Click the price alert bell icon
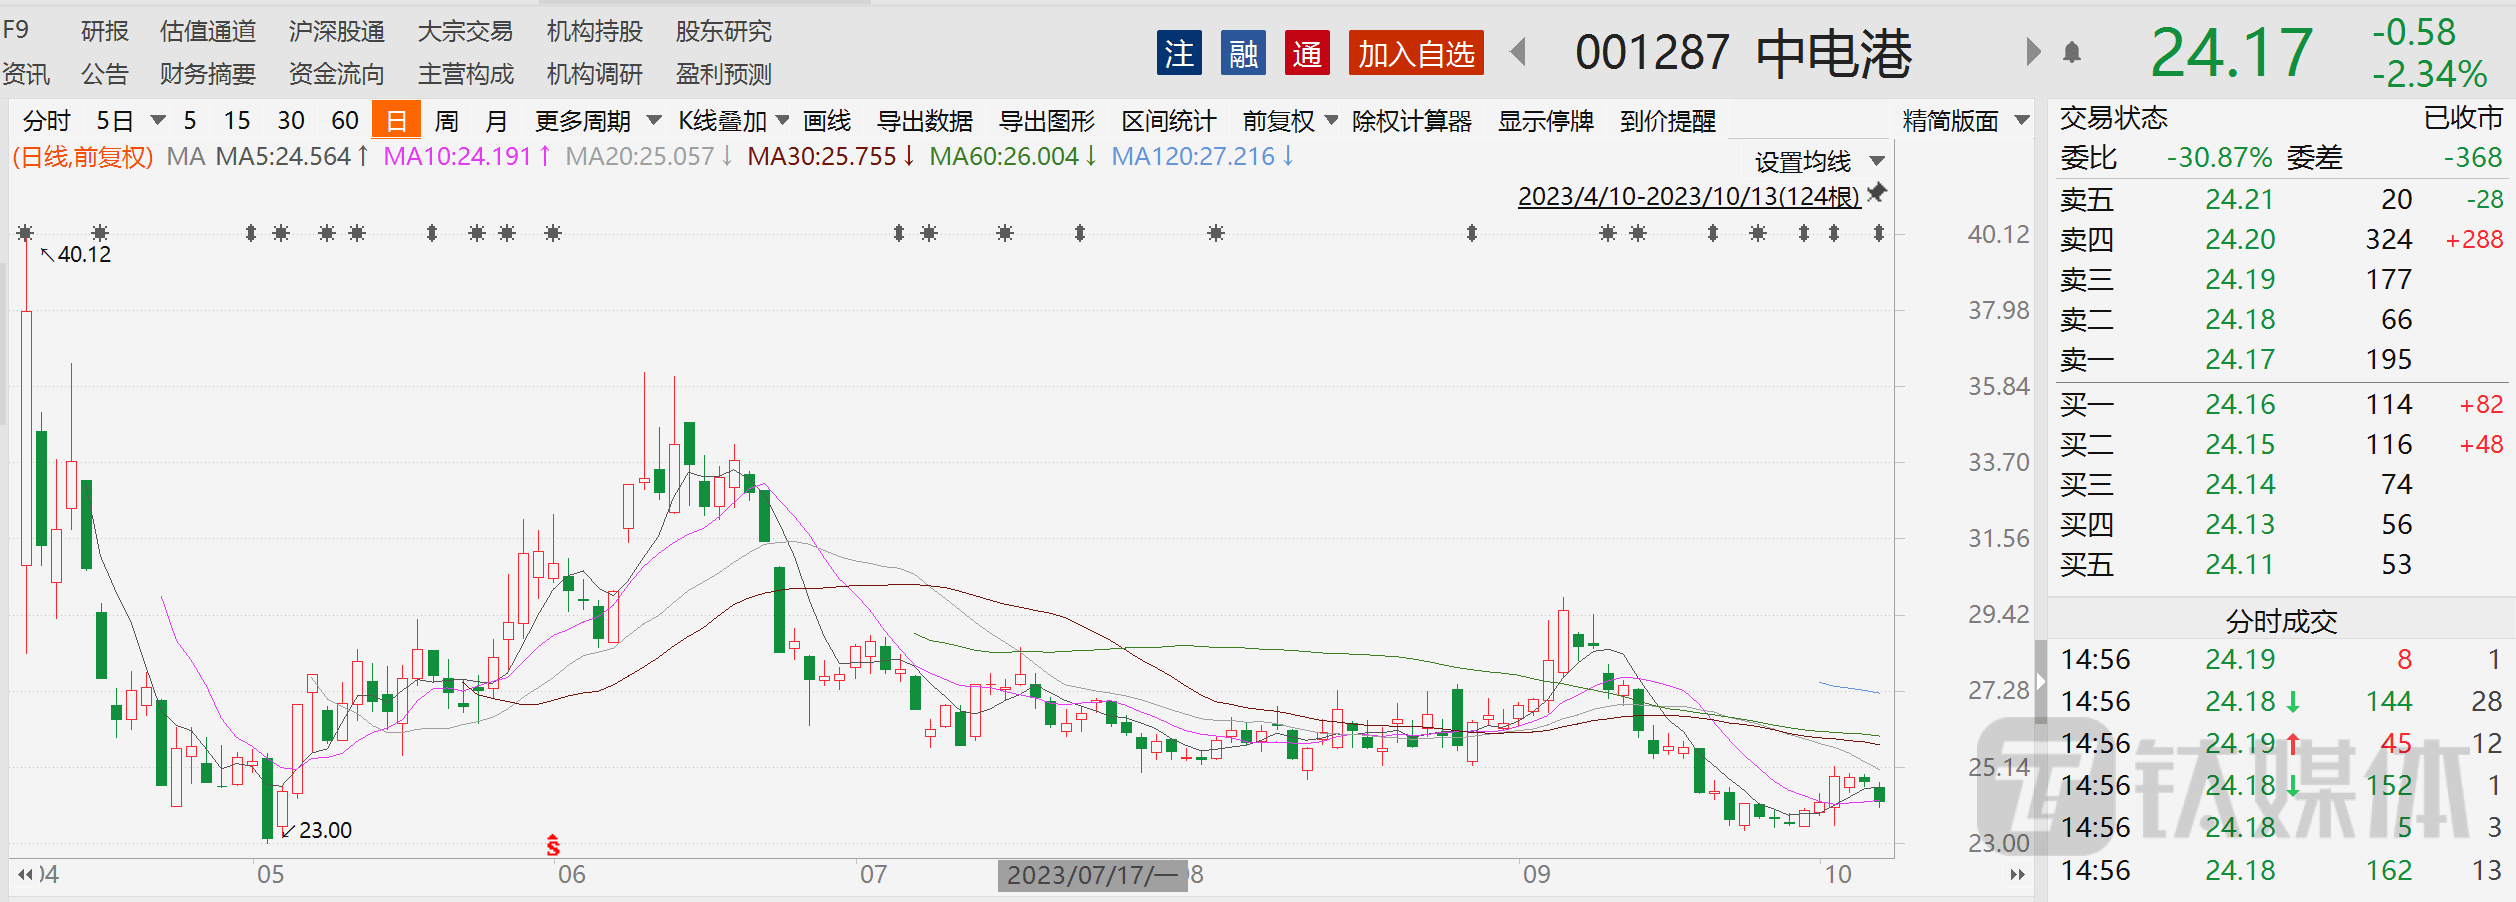Viewport: 2516px width, 902px height. point(2072,53)
